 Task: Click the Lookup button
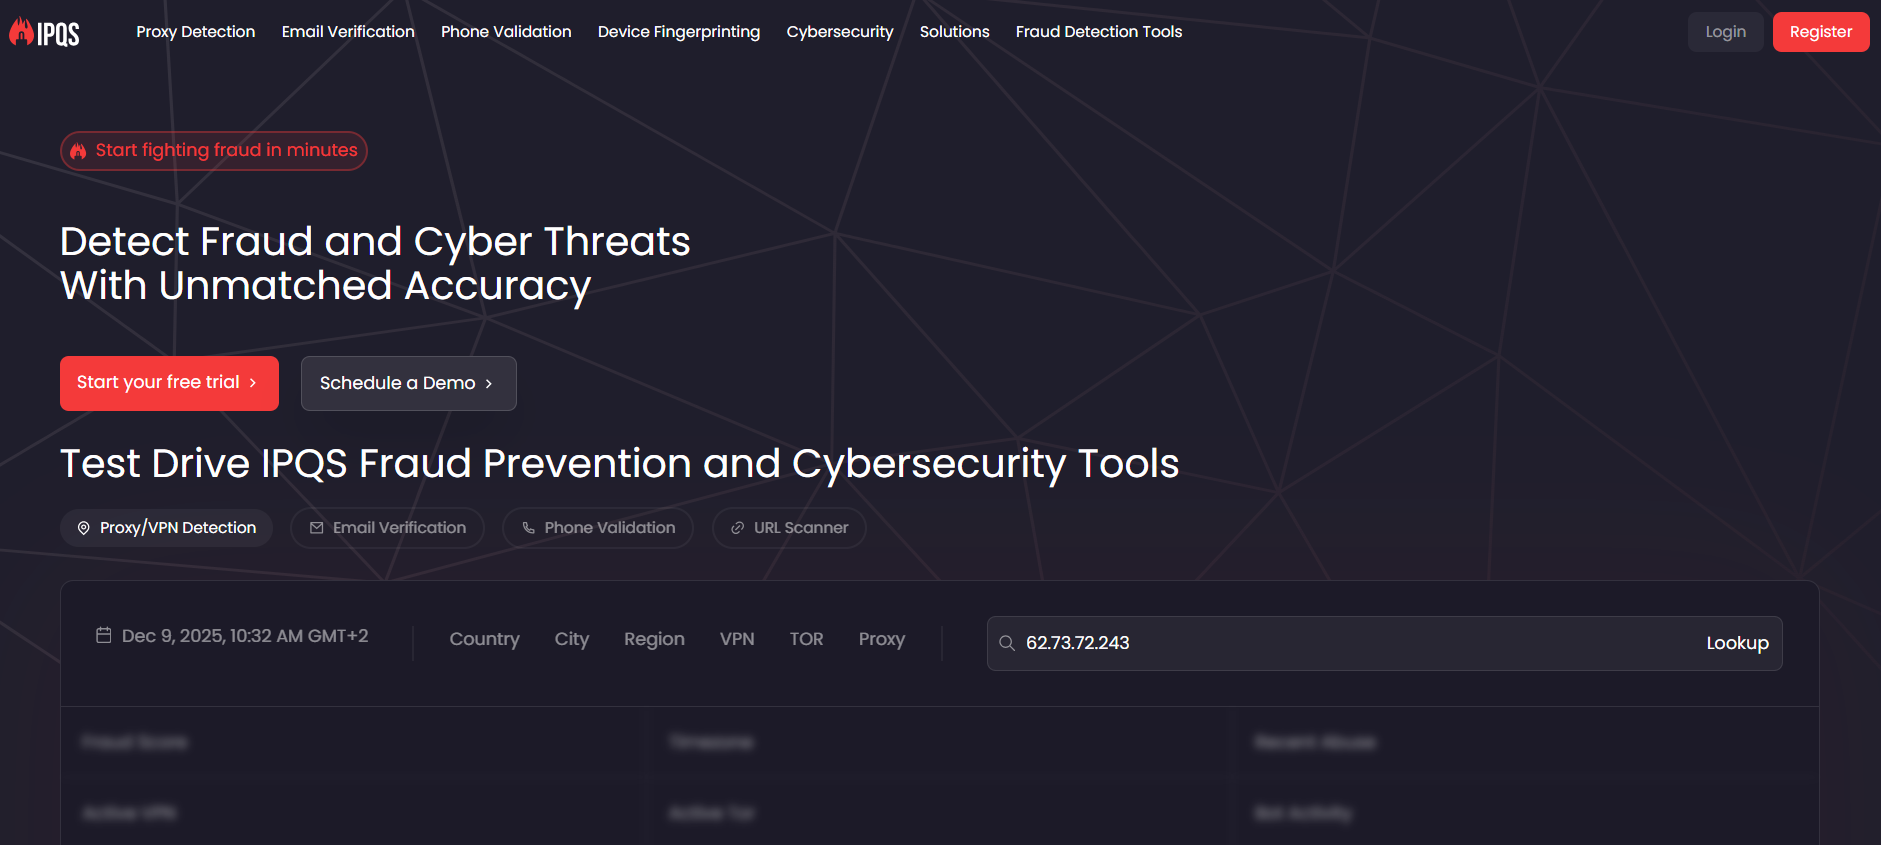[x=1737, y=643]
